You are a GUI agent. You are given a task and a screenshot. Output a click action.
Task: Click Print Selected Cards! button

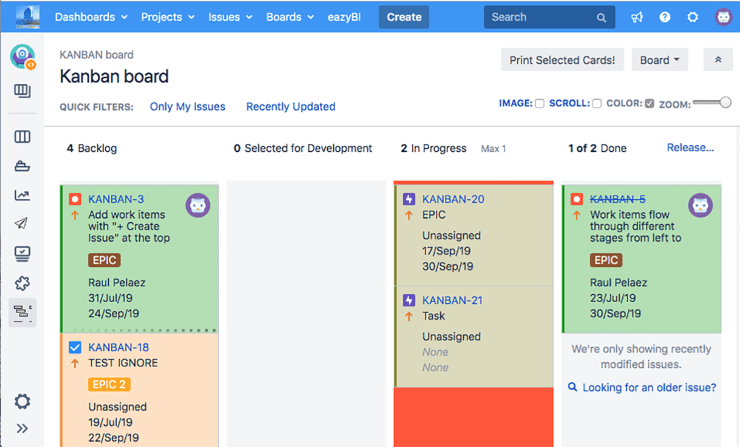561,60
